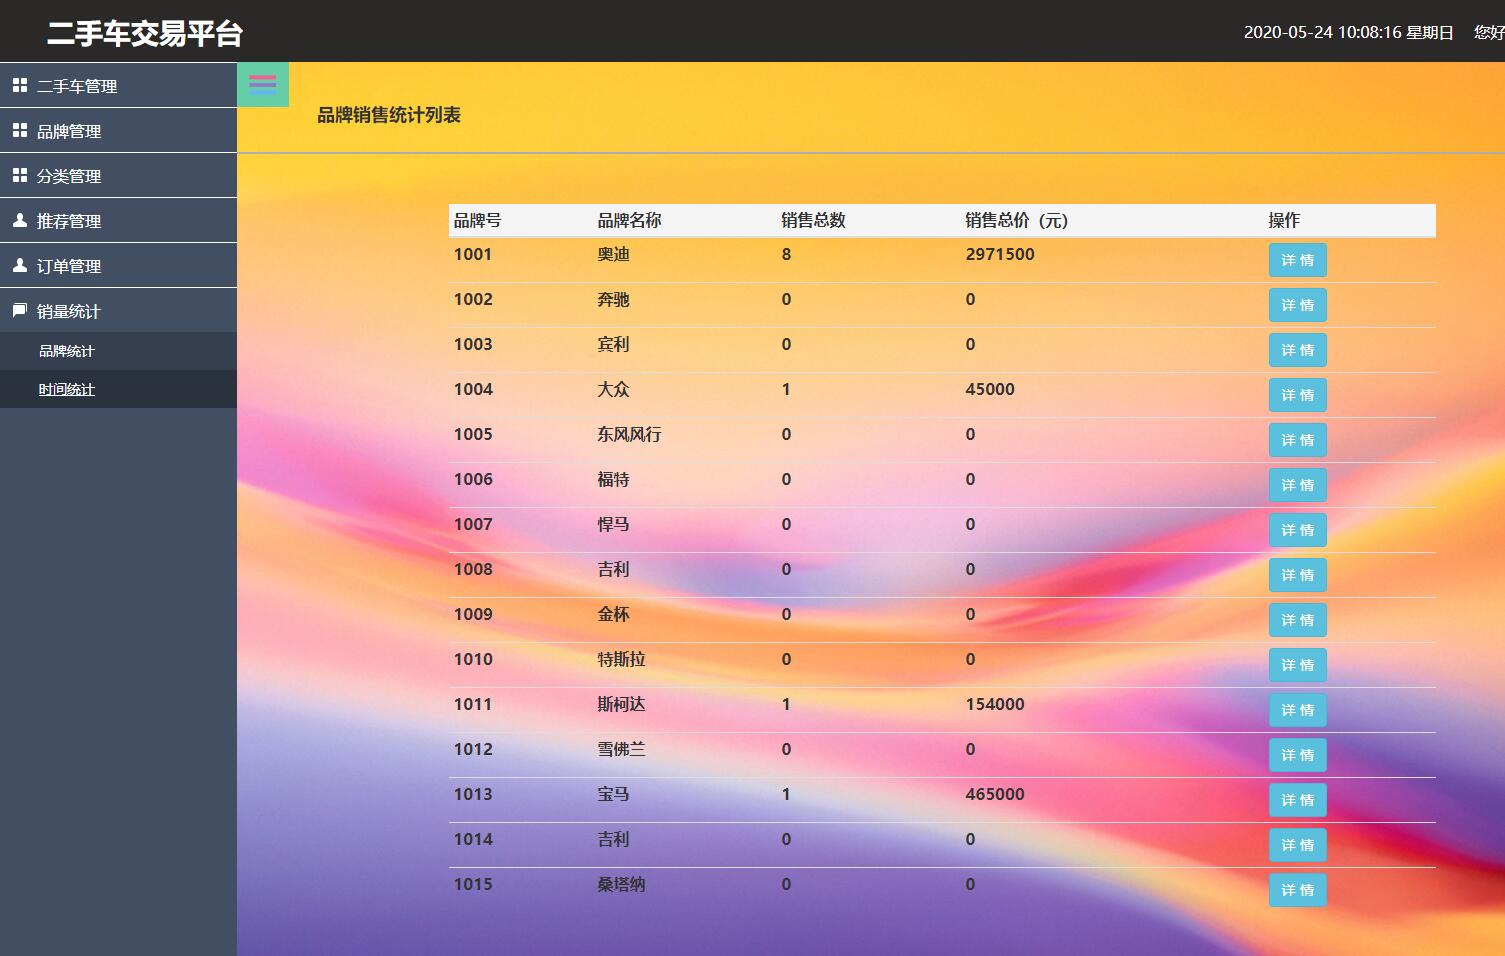Toggle the green hamburger sidebar menu
Screen dimensions: 1505x956
pos(262,84)
